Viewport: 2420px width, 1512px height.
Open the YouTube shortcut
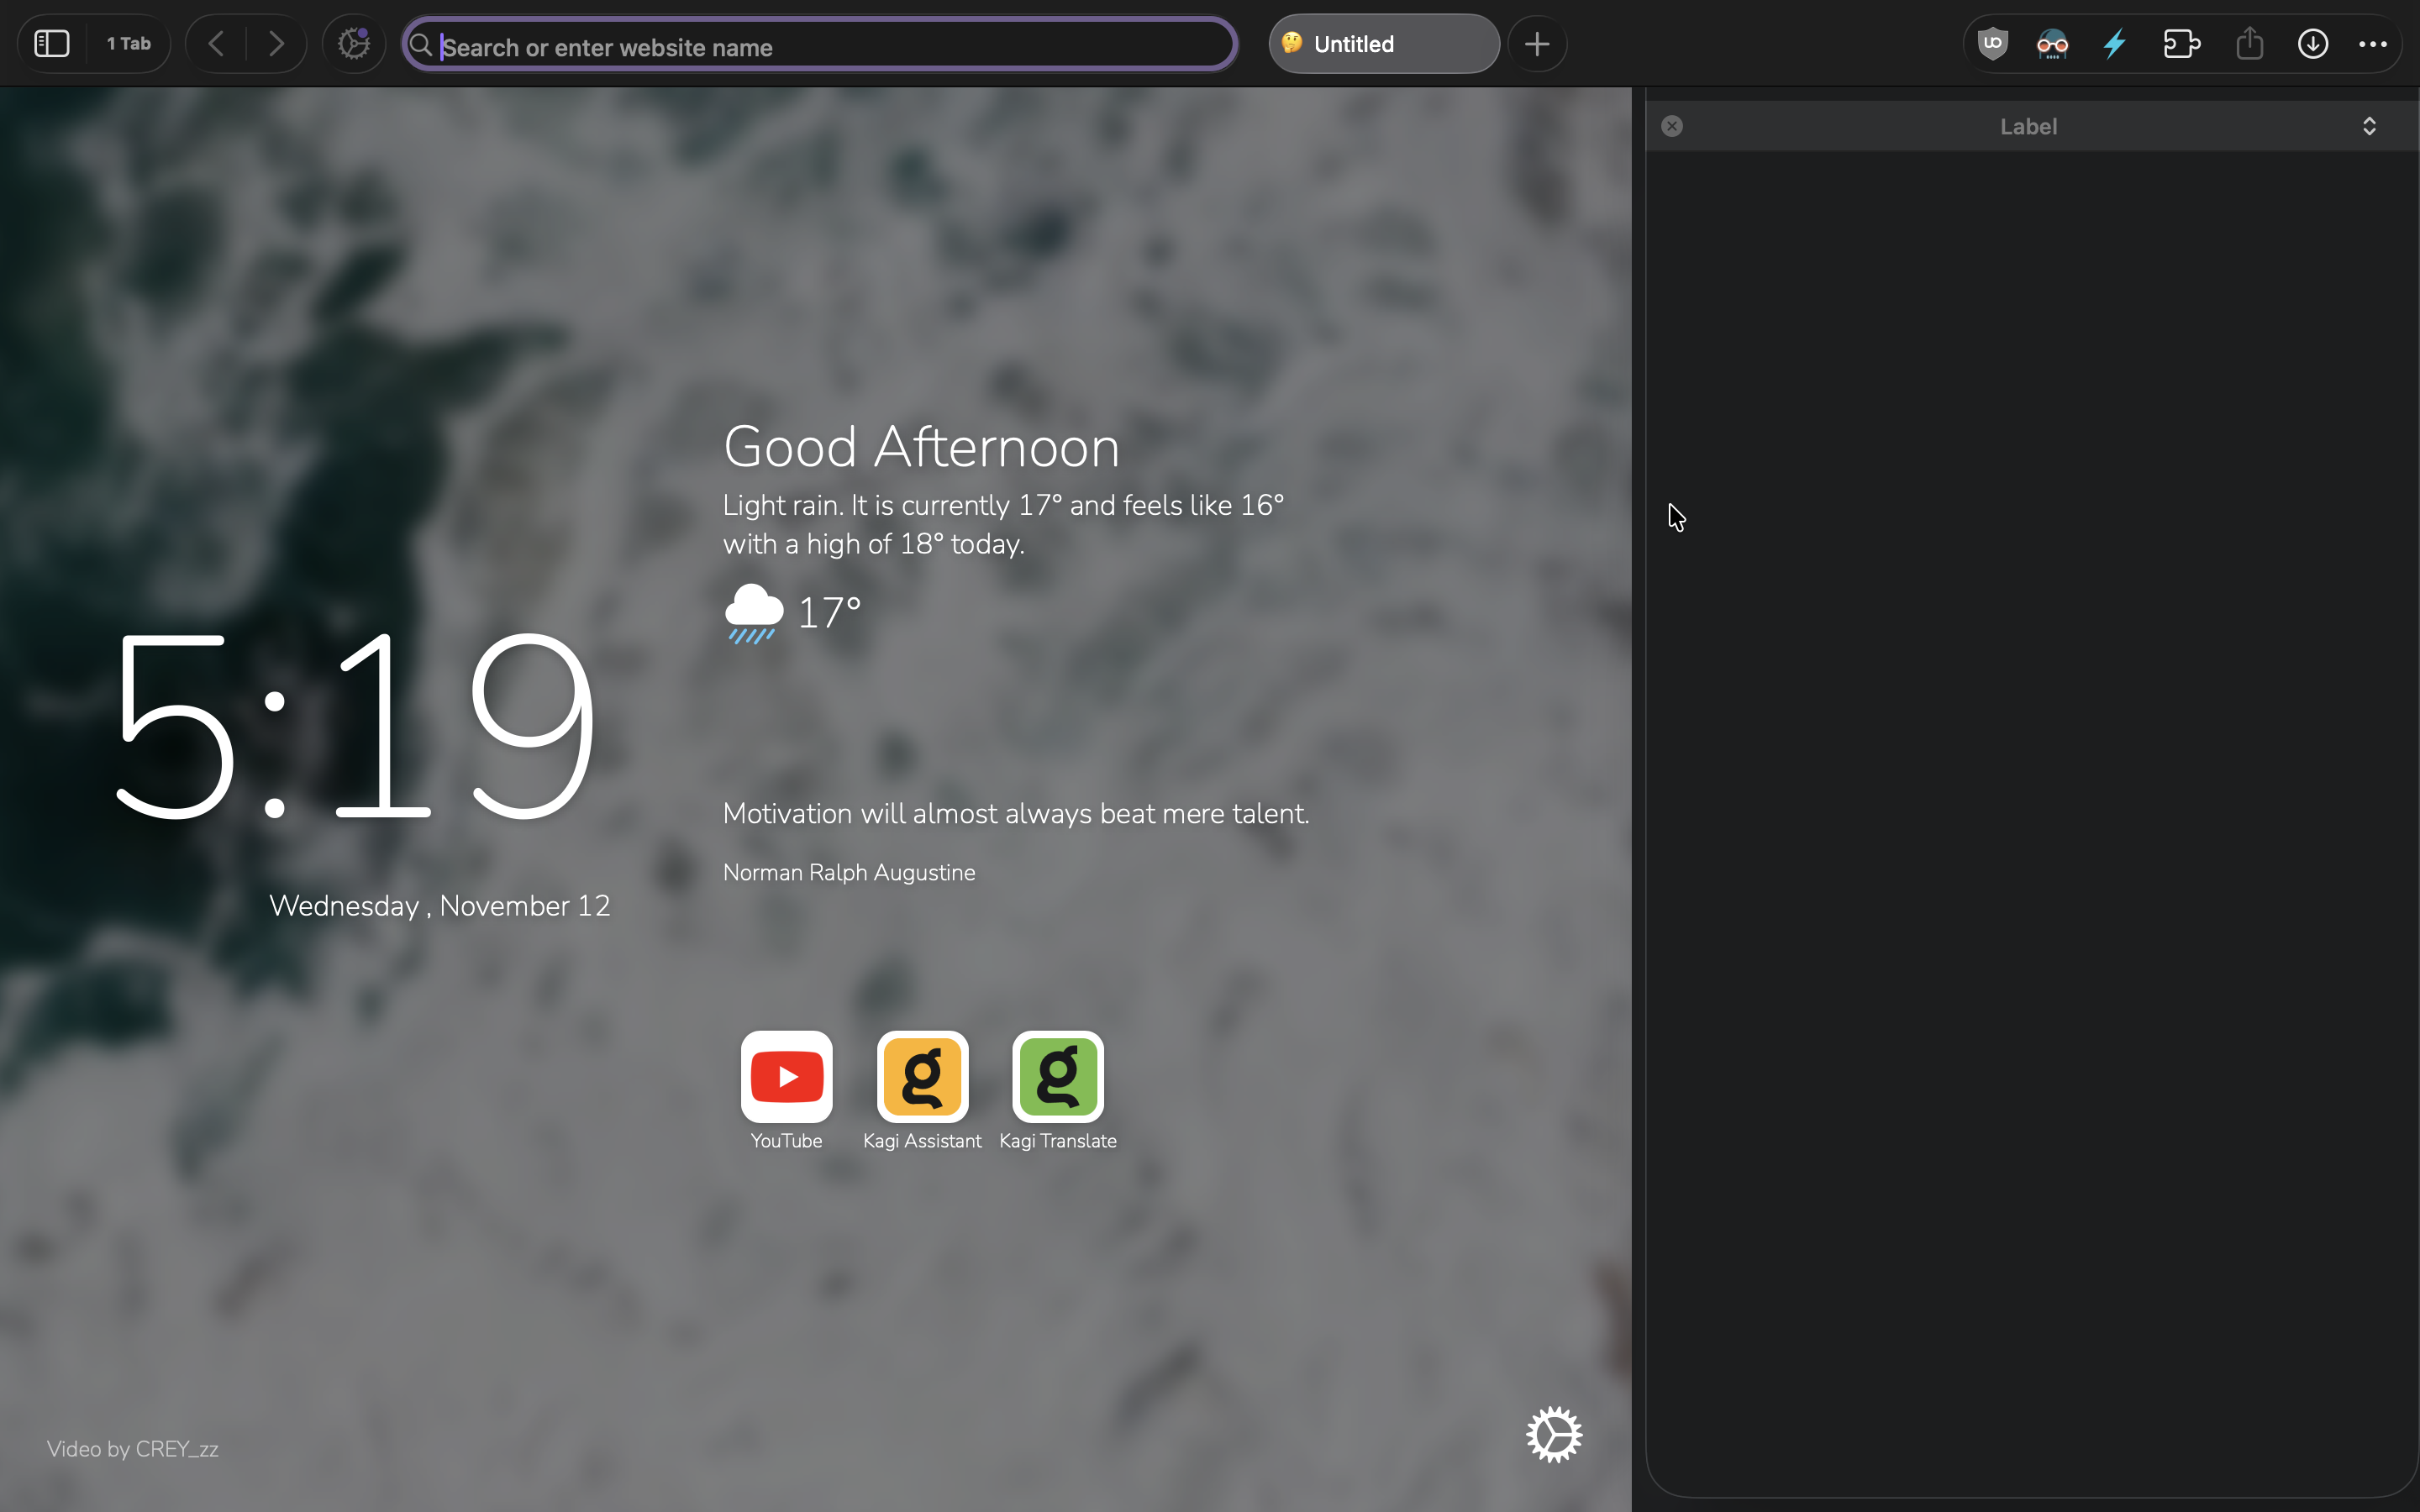[x=786, y=1078]
